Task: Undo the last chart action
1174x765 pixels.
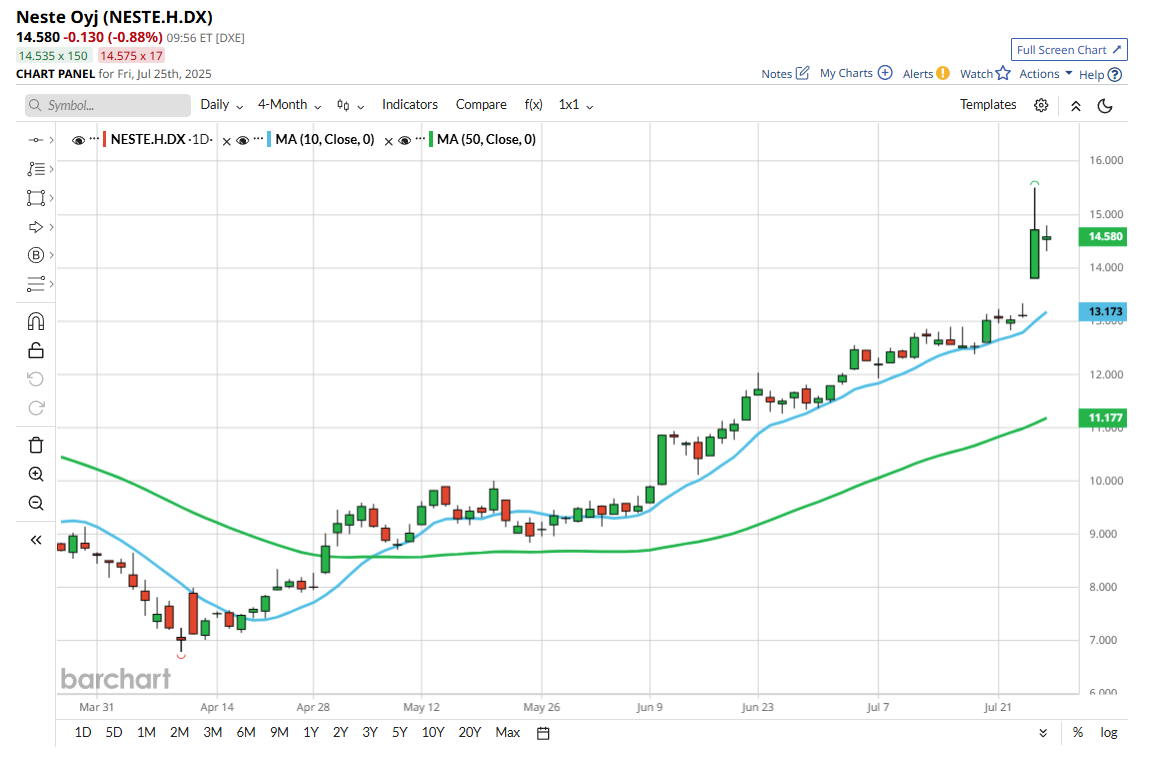Action: pyautogui.click(x=35, y=379)
